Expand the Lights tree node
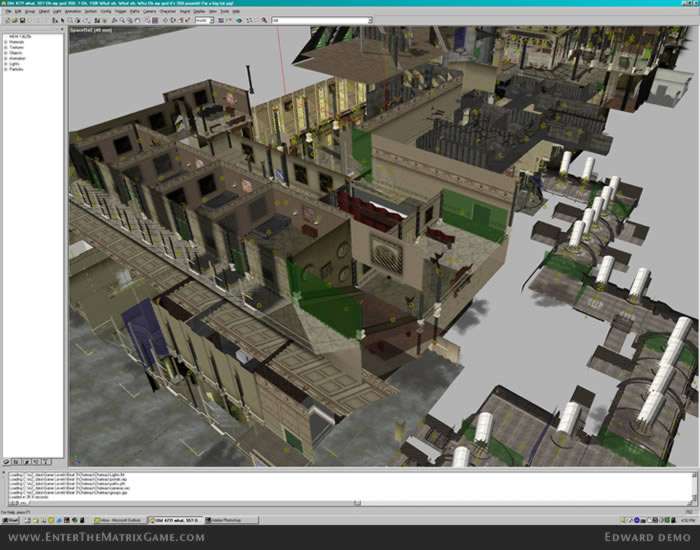Screen dimensions: 700x550 click(6, 64)
